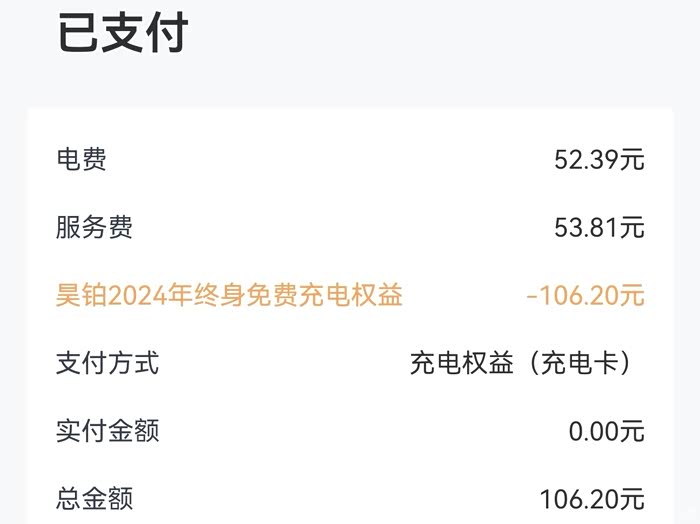
Task: Click the 53.81元 service fee amount
Action: tap(599, 228)
